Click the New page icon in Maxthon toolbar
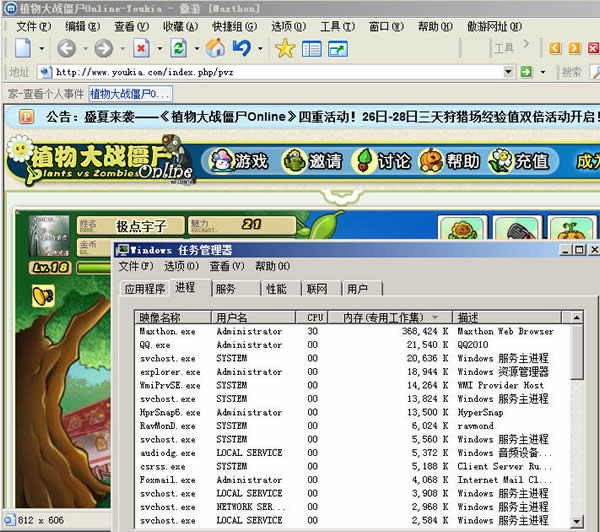 [23, 48]
